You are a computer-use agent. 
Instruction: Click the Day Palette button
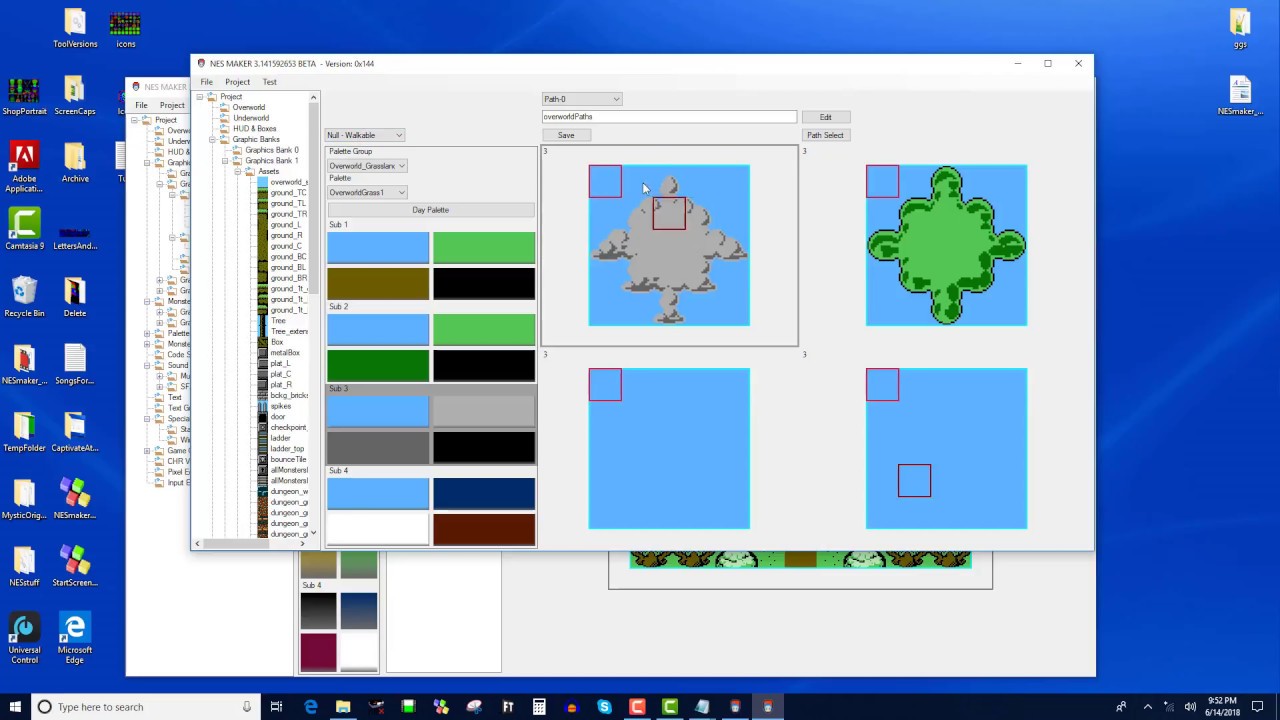431,210
